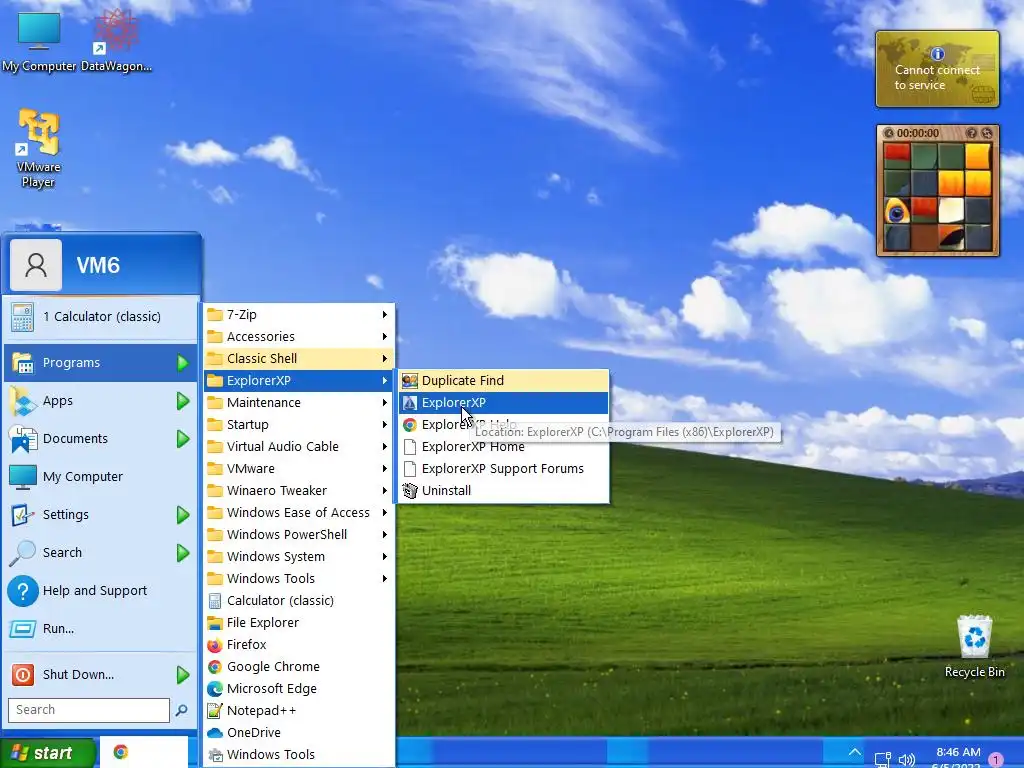Open the 7-Zip programs folder
Screen dimensions: 1024x768
(300, 315)
